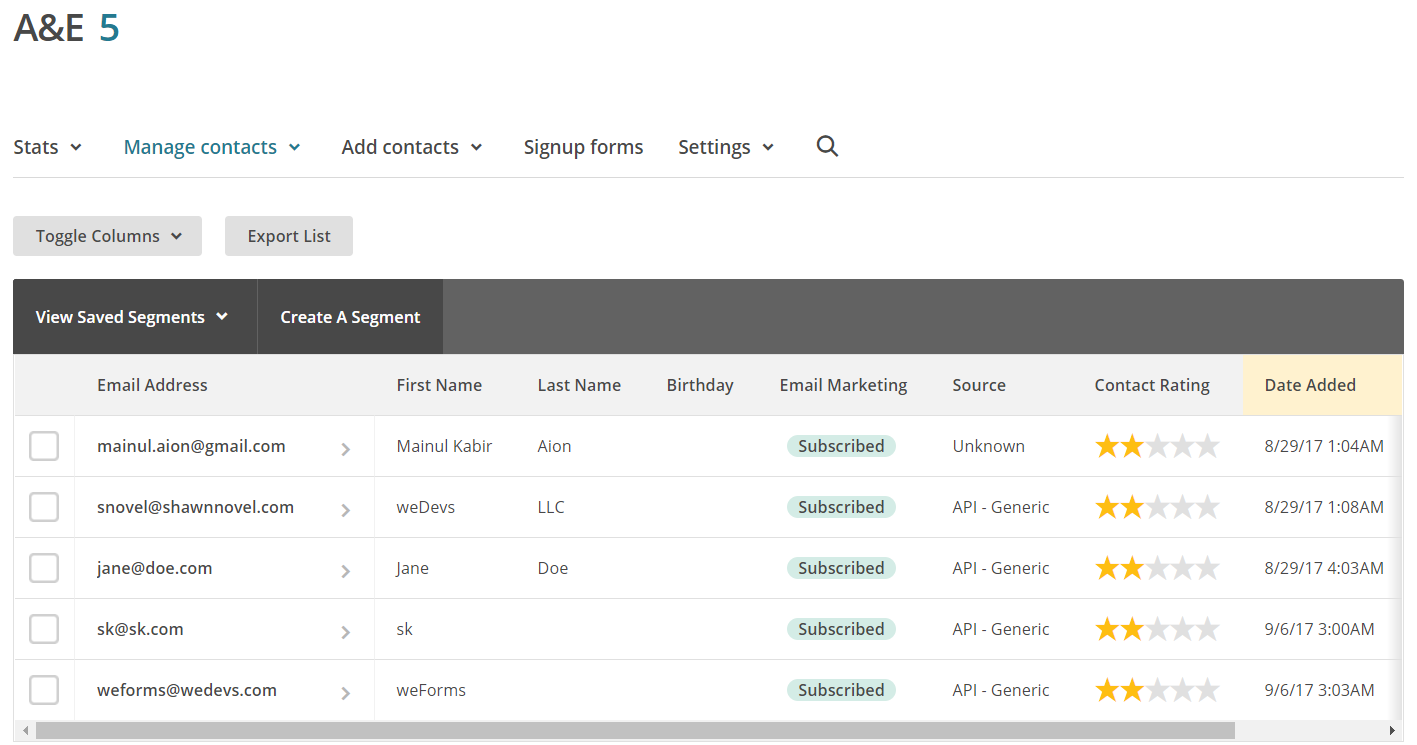1417x745 pixels.
Task: Open the Toggle Columns dropdown
Action: click(107, 235)
